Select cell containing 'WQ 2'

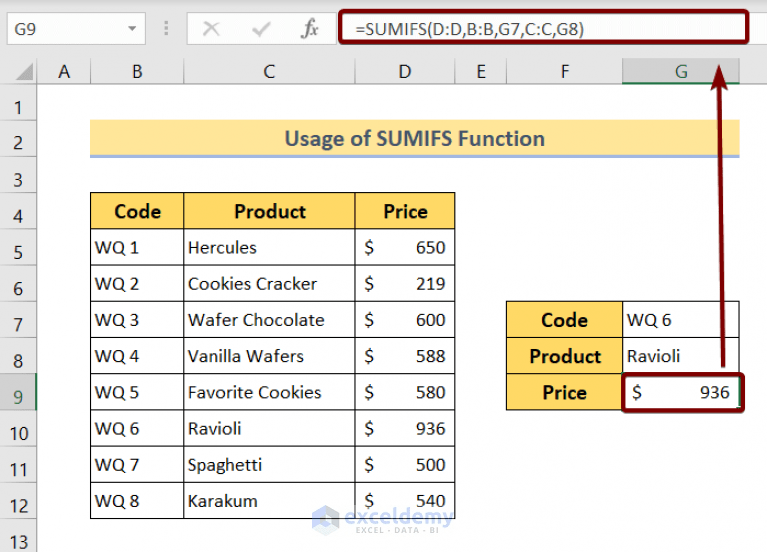tap(137, 284)
